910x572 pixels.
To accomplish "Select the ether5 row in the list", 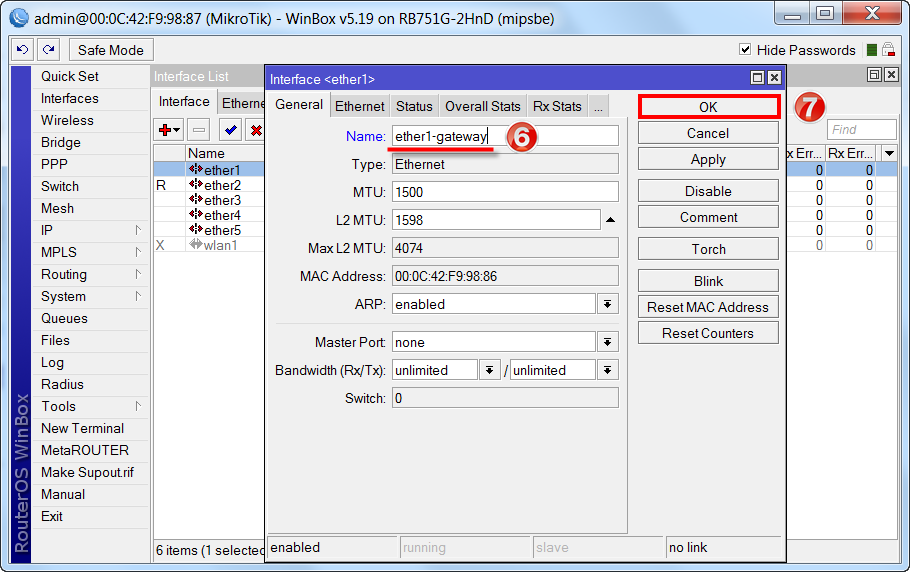I will [209, 230].
